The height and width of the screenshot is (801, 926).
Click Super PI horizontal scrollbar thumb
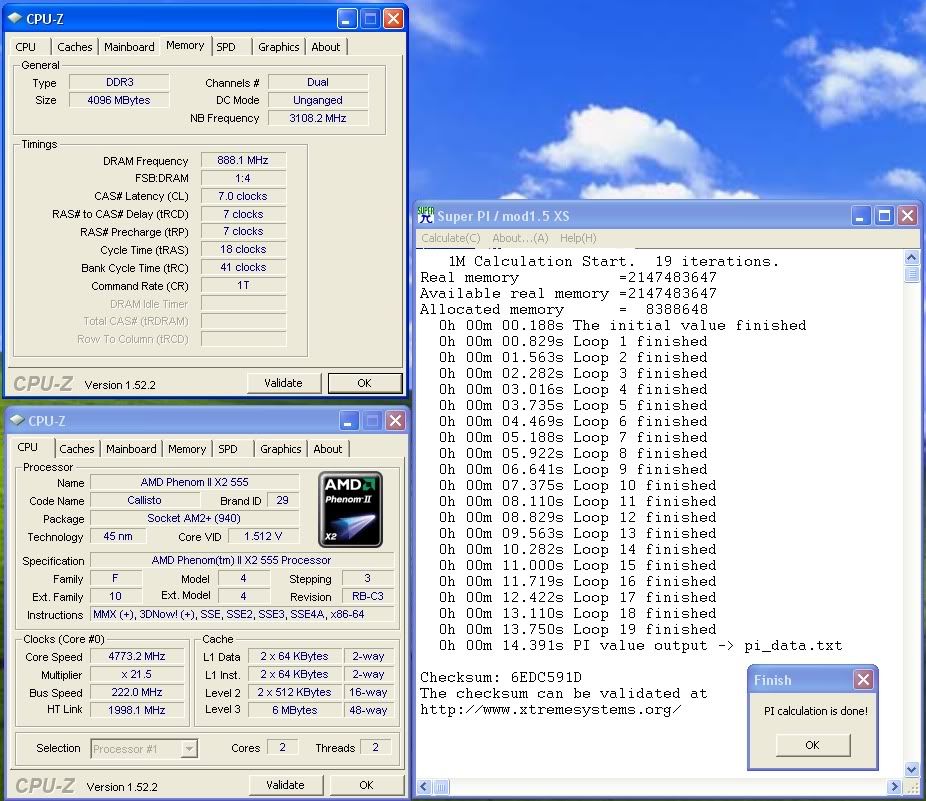441,786
